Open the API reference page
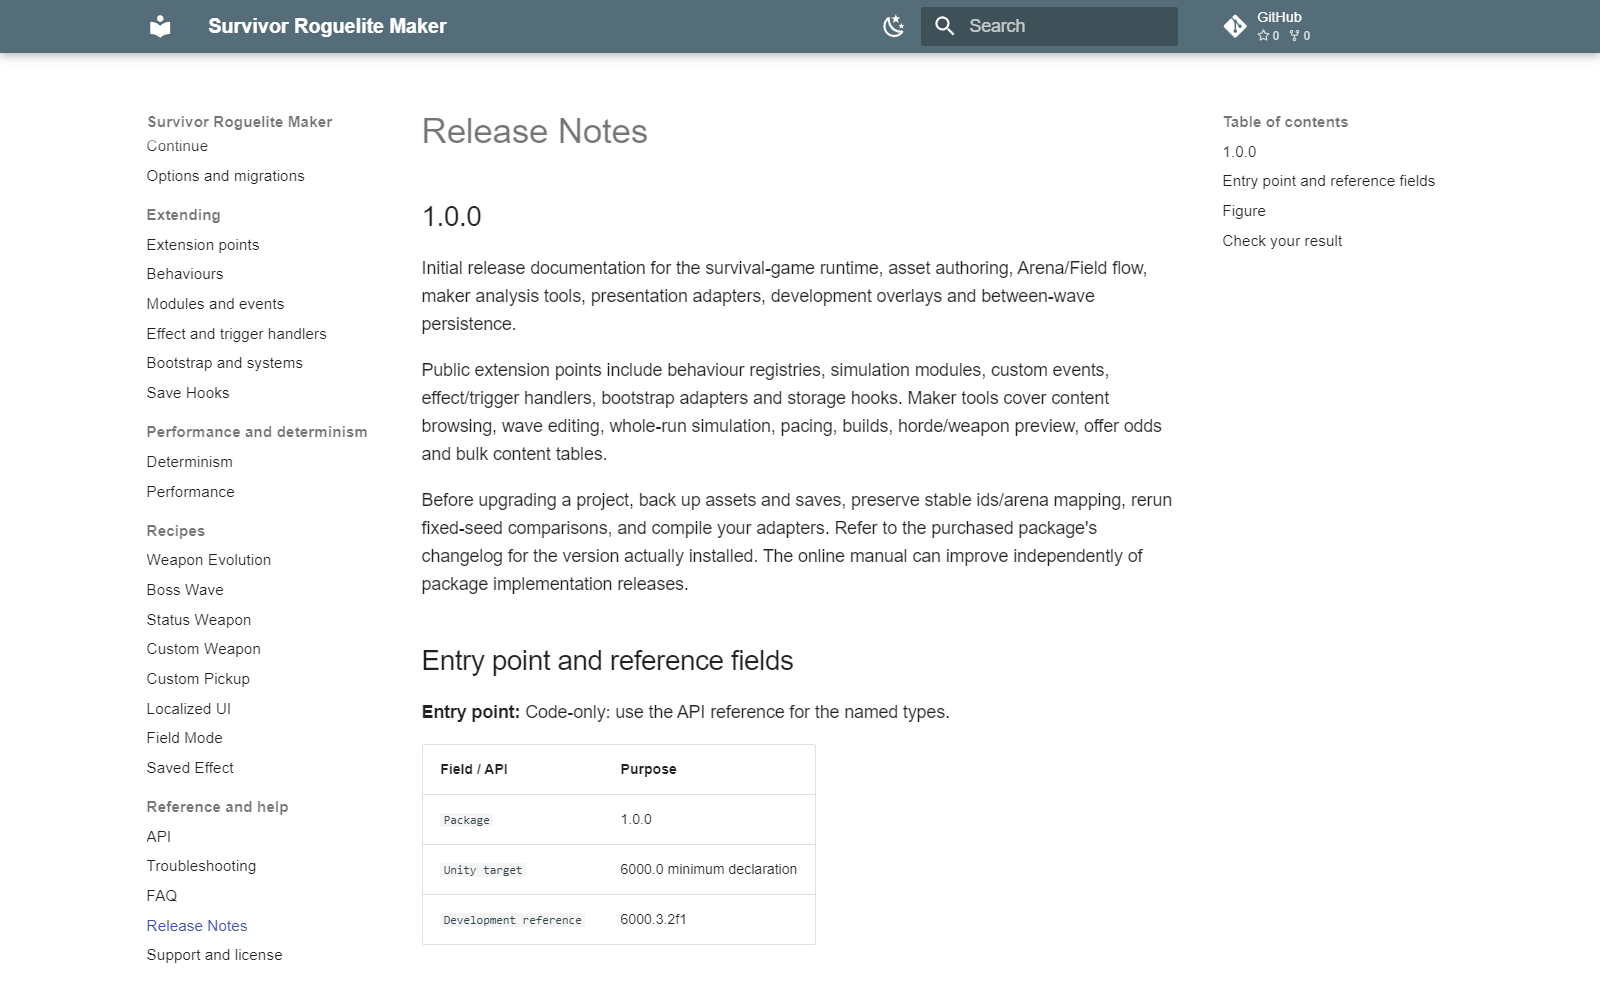Screen dimensions: 1600x993 pyautogui.click(x=158, y=837)
